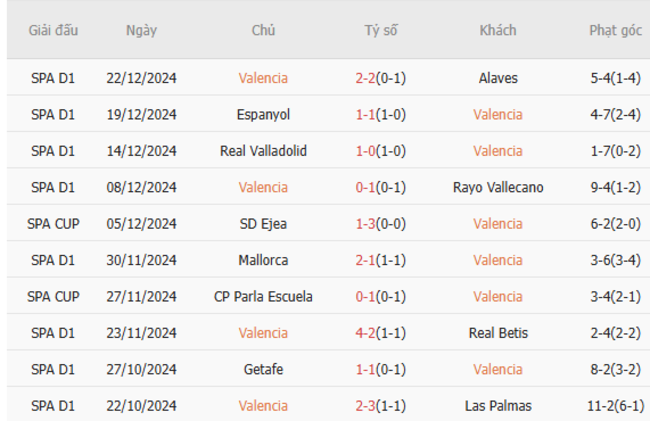The width and height of the screenshot is (650, 421).
Task: Click the Ngày column header
Action: click(141, 30)
